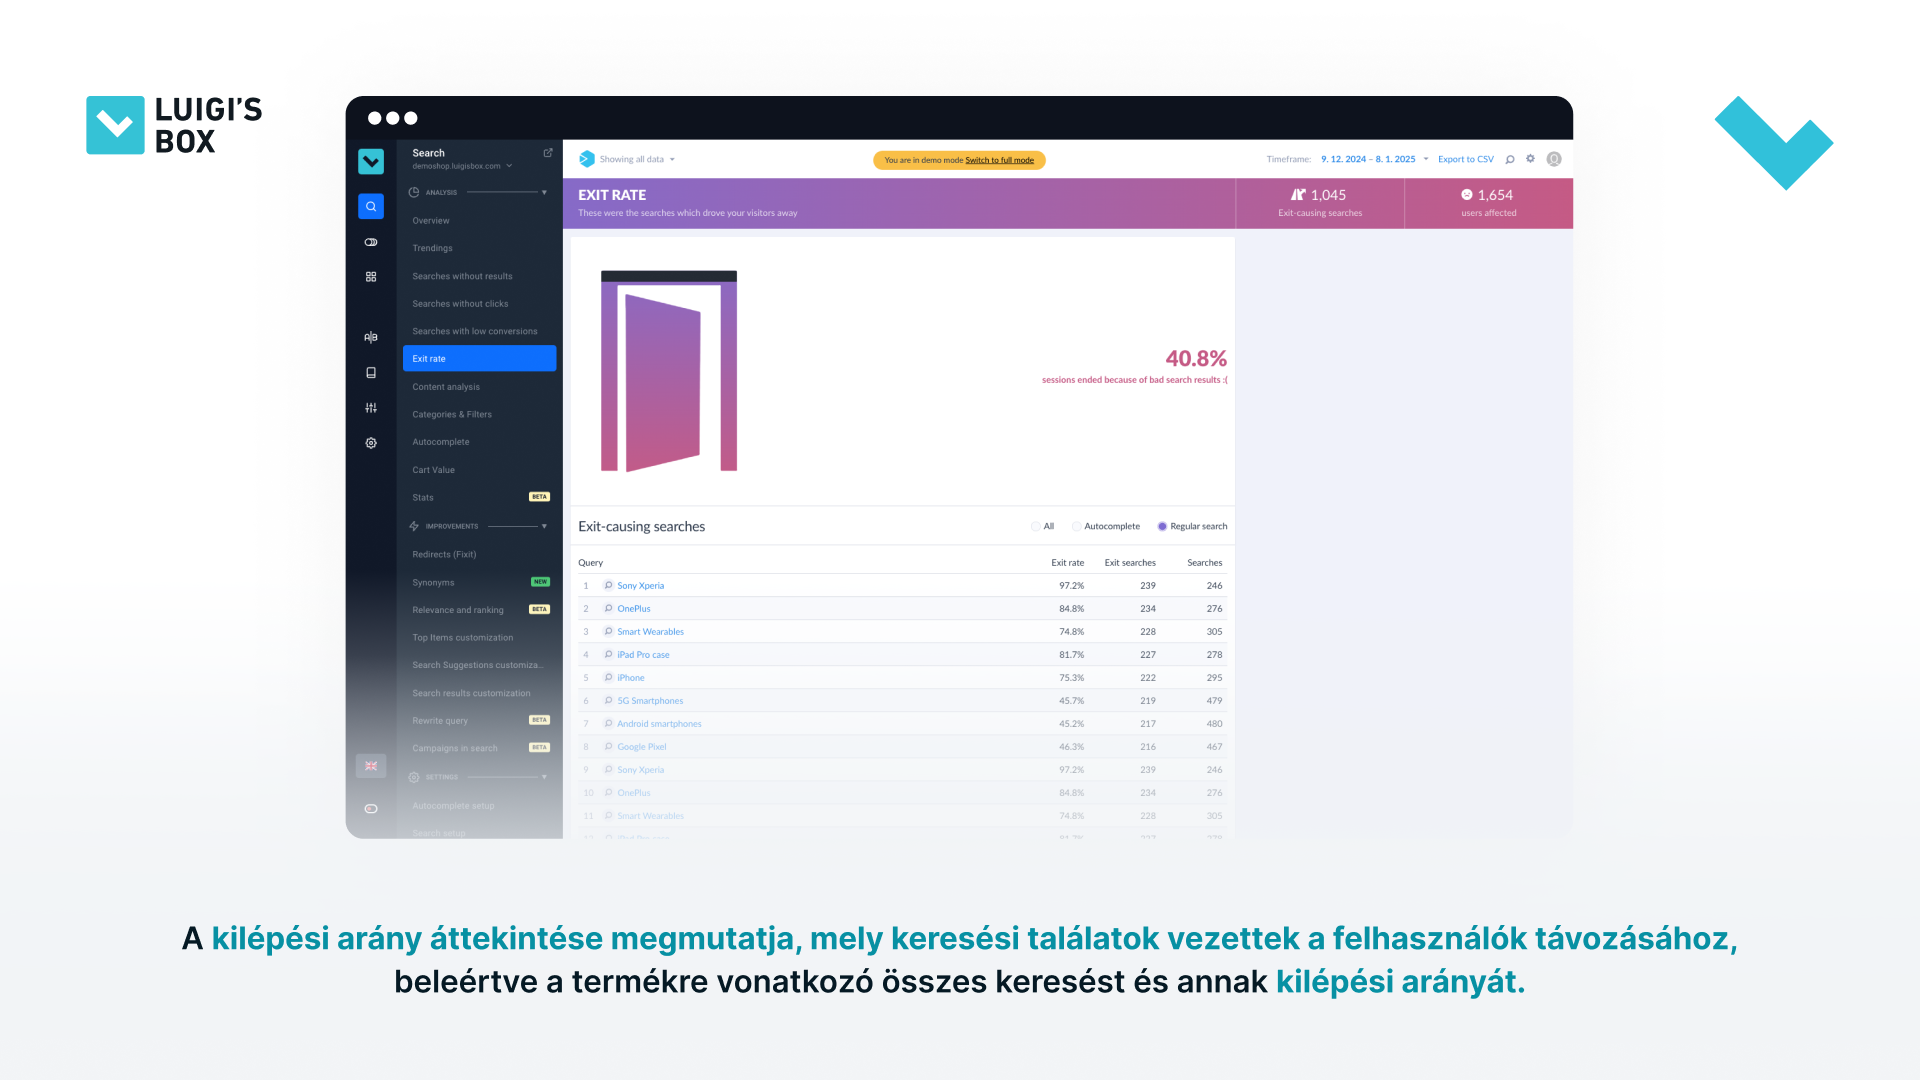Open Searches without results

point(462,276)
